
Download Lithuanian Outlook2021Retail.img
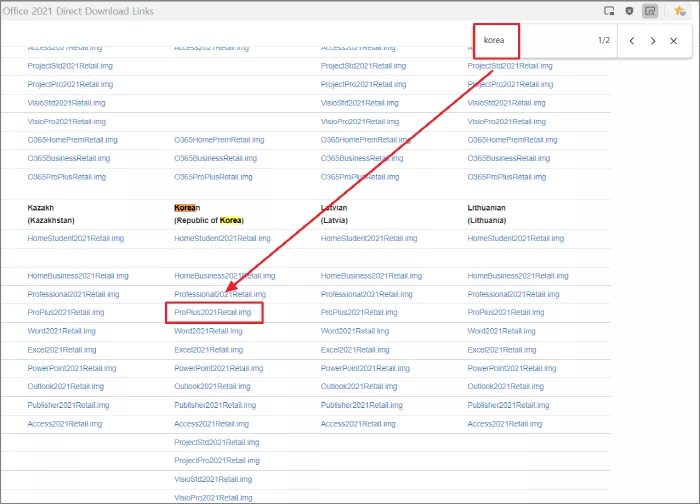pos(506,387)
